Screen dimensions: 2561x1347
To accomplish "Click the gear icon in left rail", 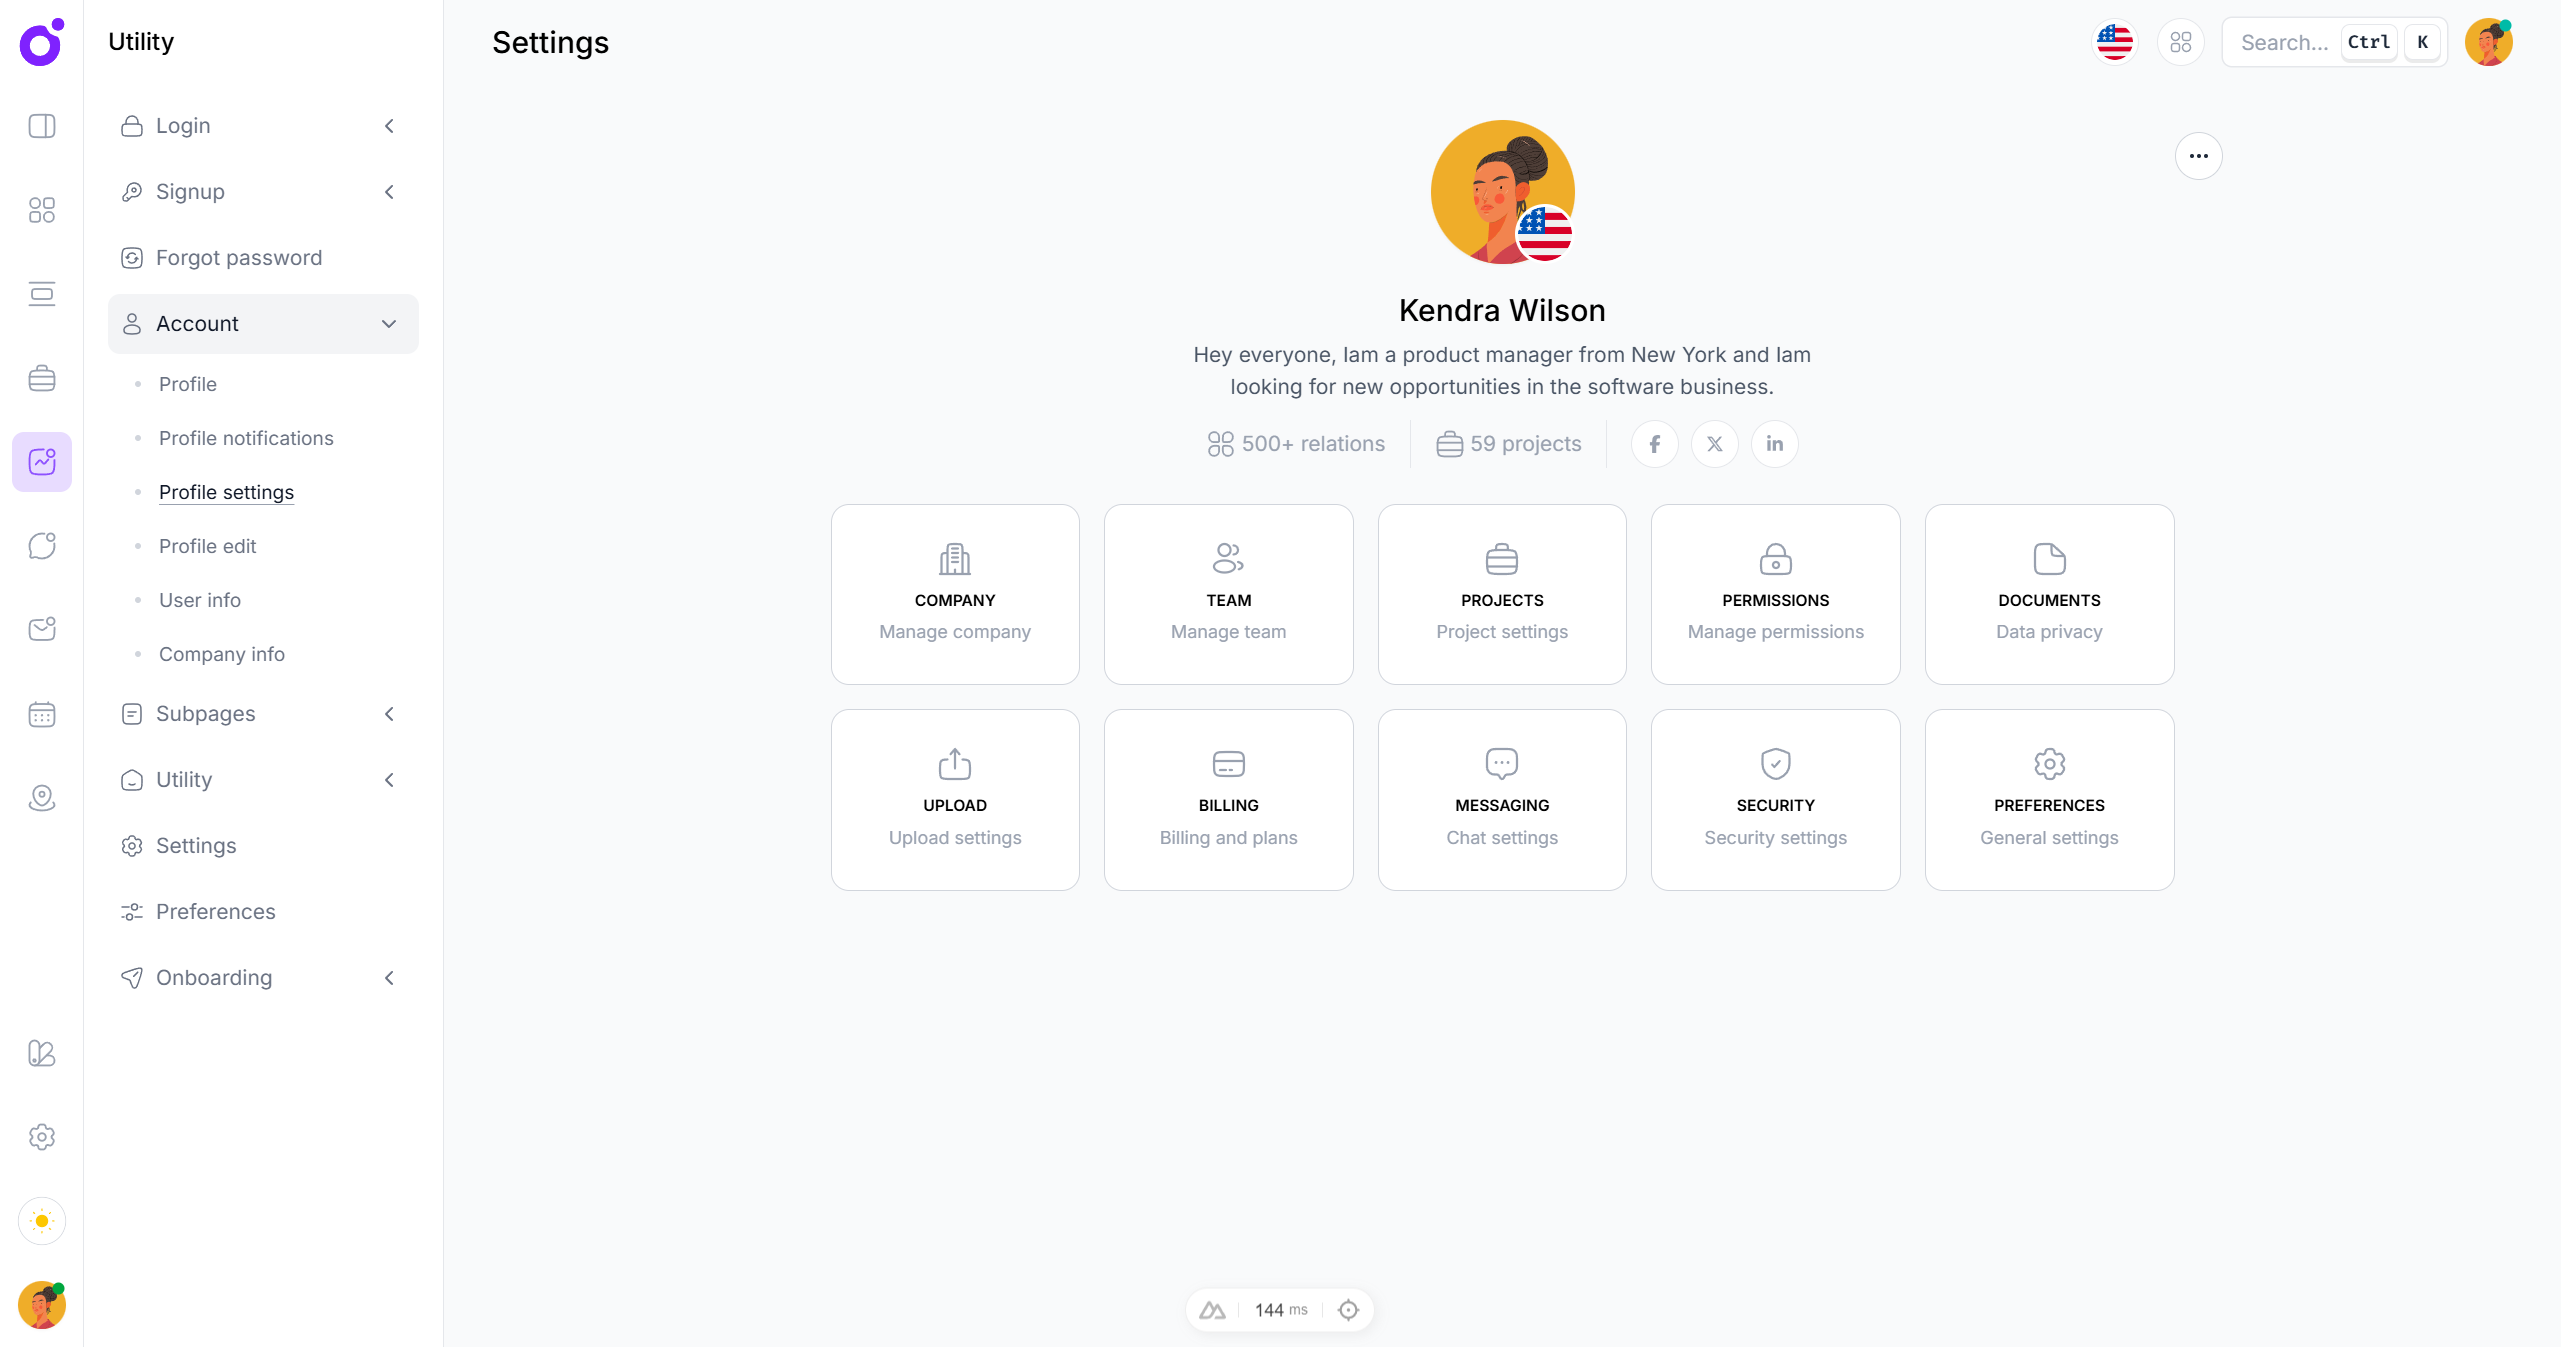I will coord(42,1137).
